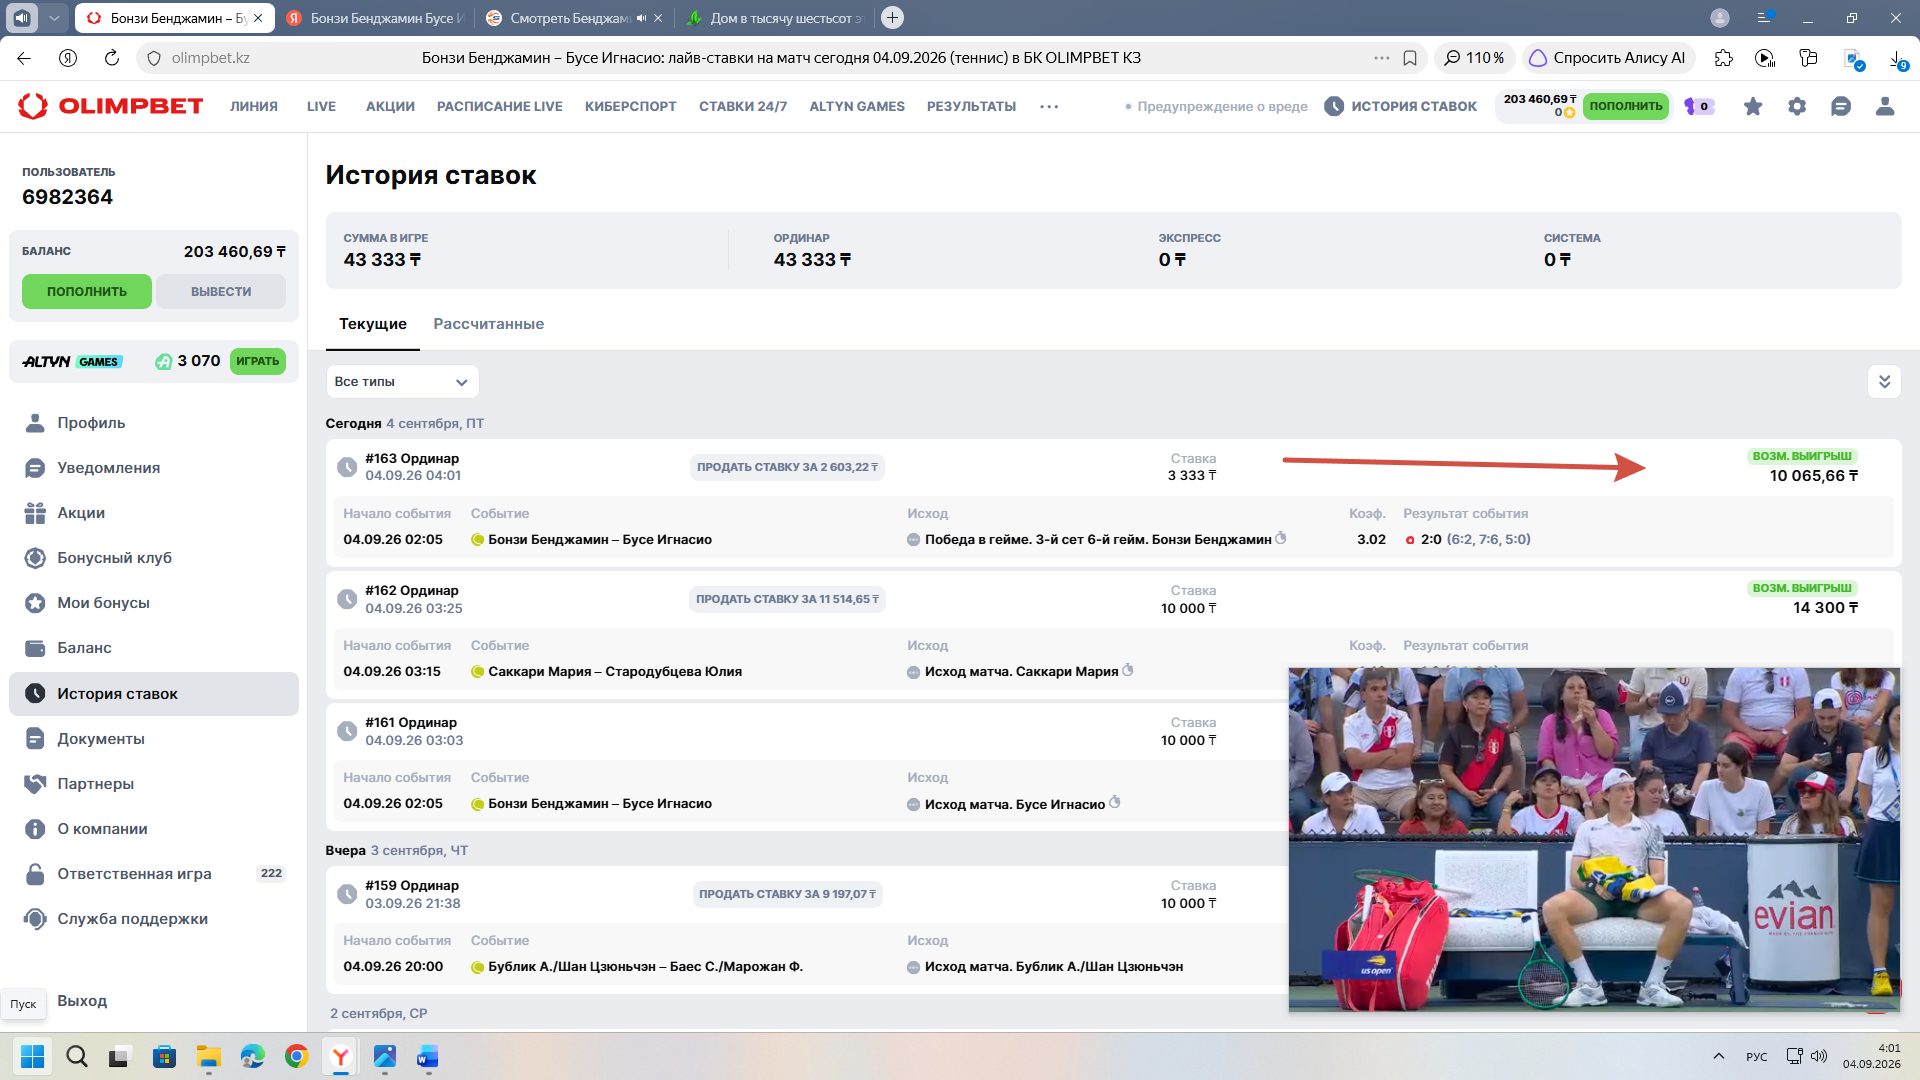Expand system tray hidden icons chevron
1920x1080 pixels.
pos(1718,1056)
